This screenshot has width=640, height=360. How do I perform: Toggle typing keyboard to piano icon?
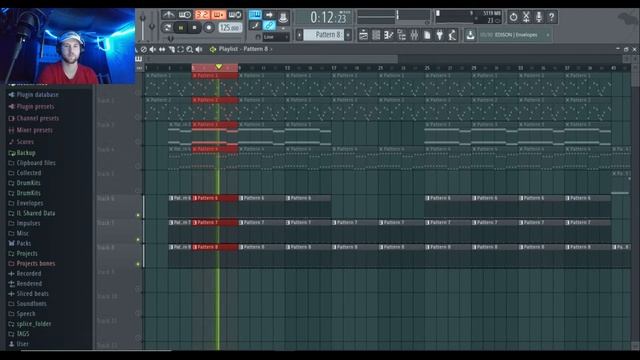(255, 15)
